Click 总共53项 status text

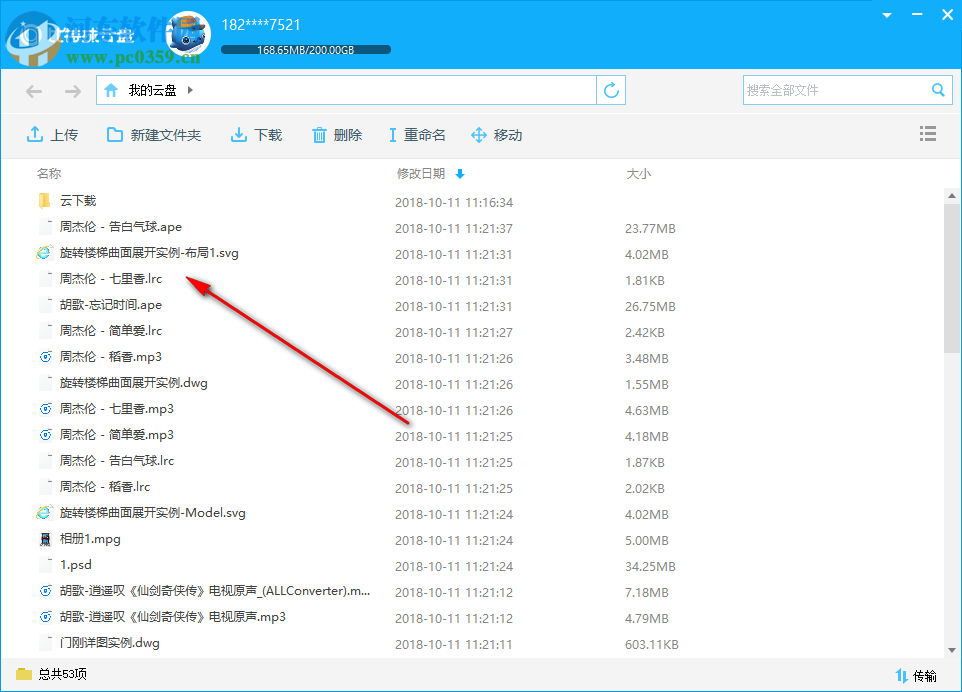point(63,674)
